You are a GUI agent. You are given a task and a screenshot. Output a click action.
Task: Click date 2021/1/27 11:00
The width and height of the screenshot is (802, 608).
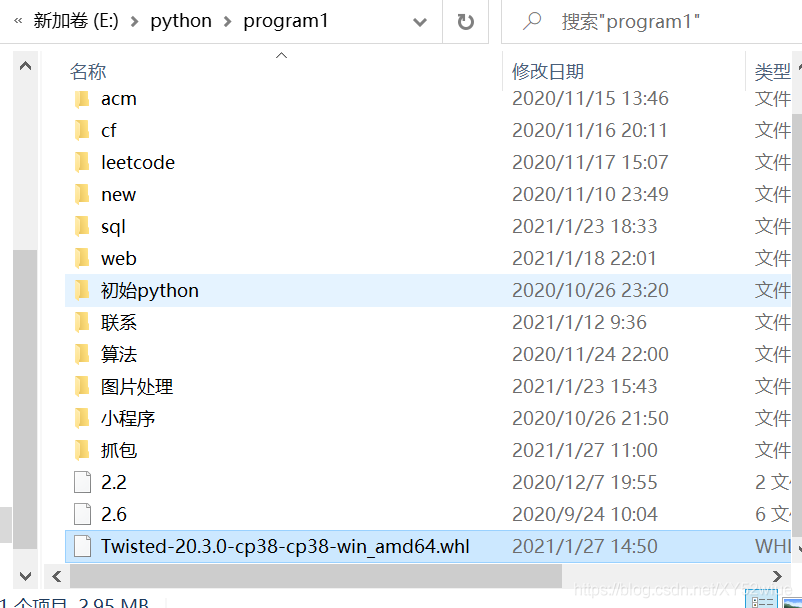point(585,450)
